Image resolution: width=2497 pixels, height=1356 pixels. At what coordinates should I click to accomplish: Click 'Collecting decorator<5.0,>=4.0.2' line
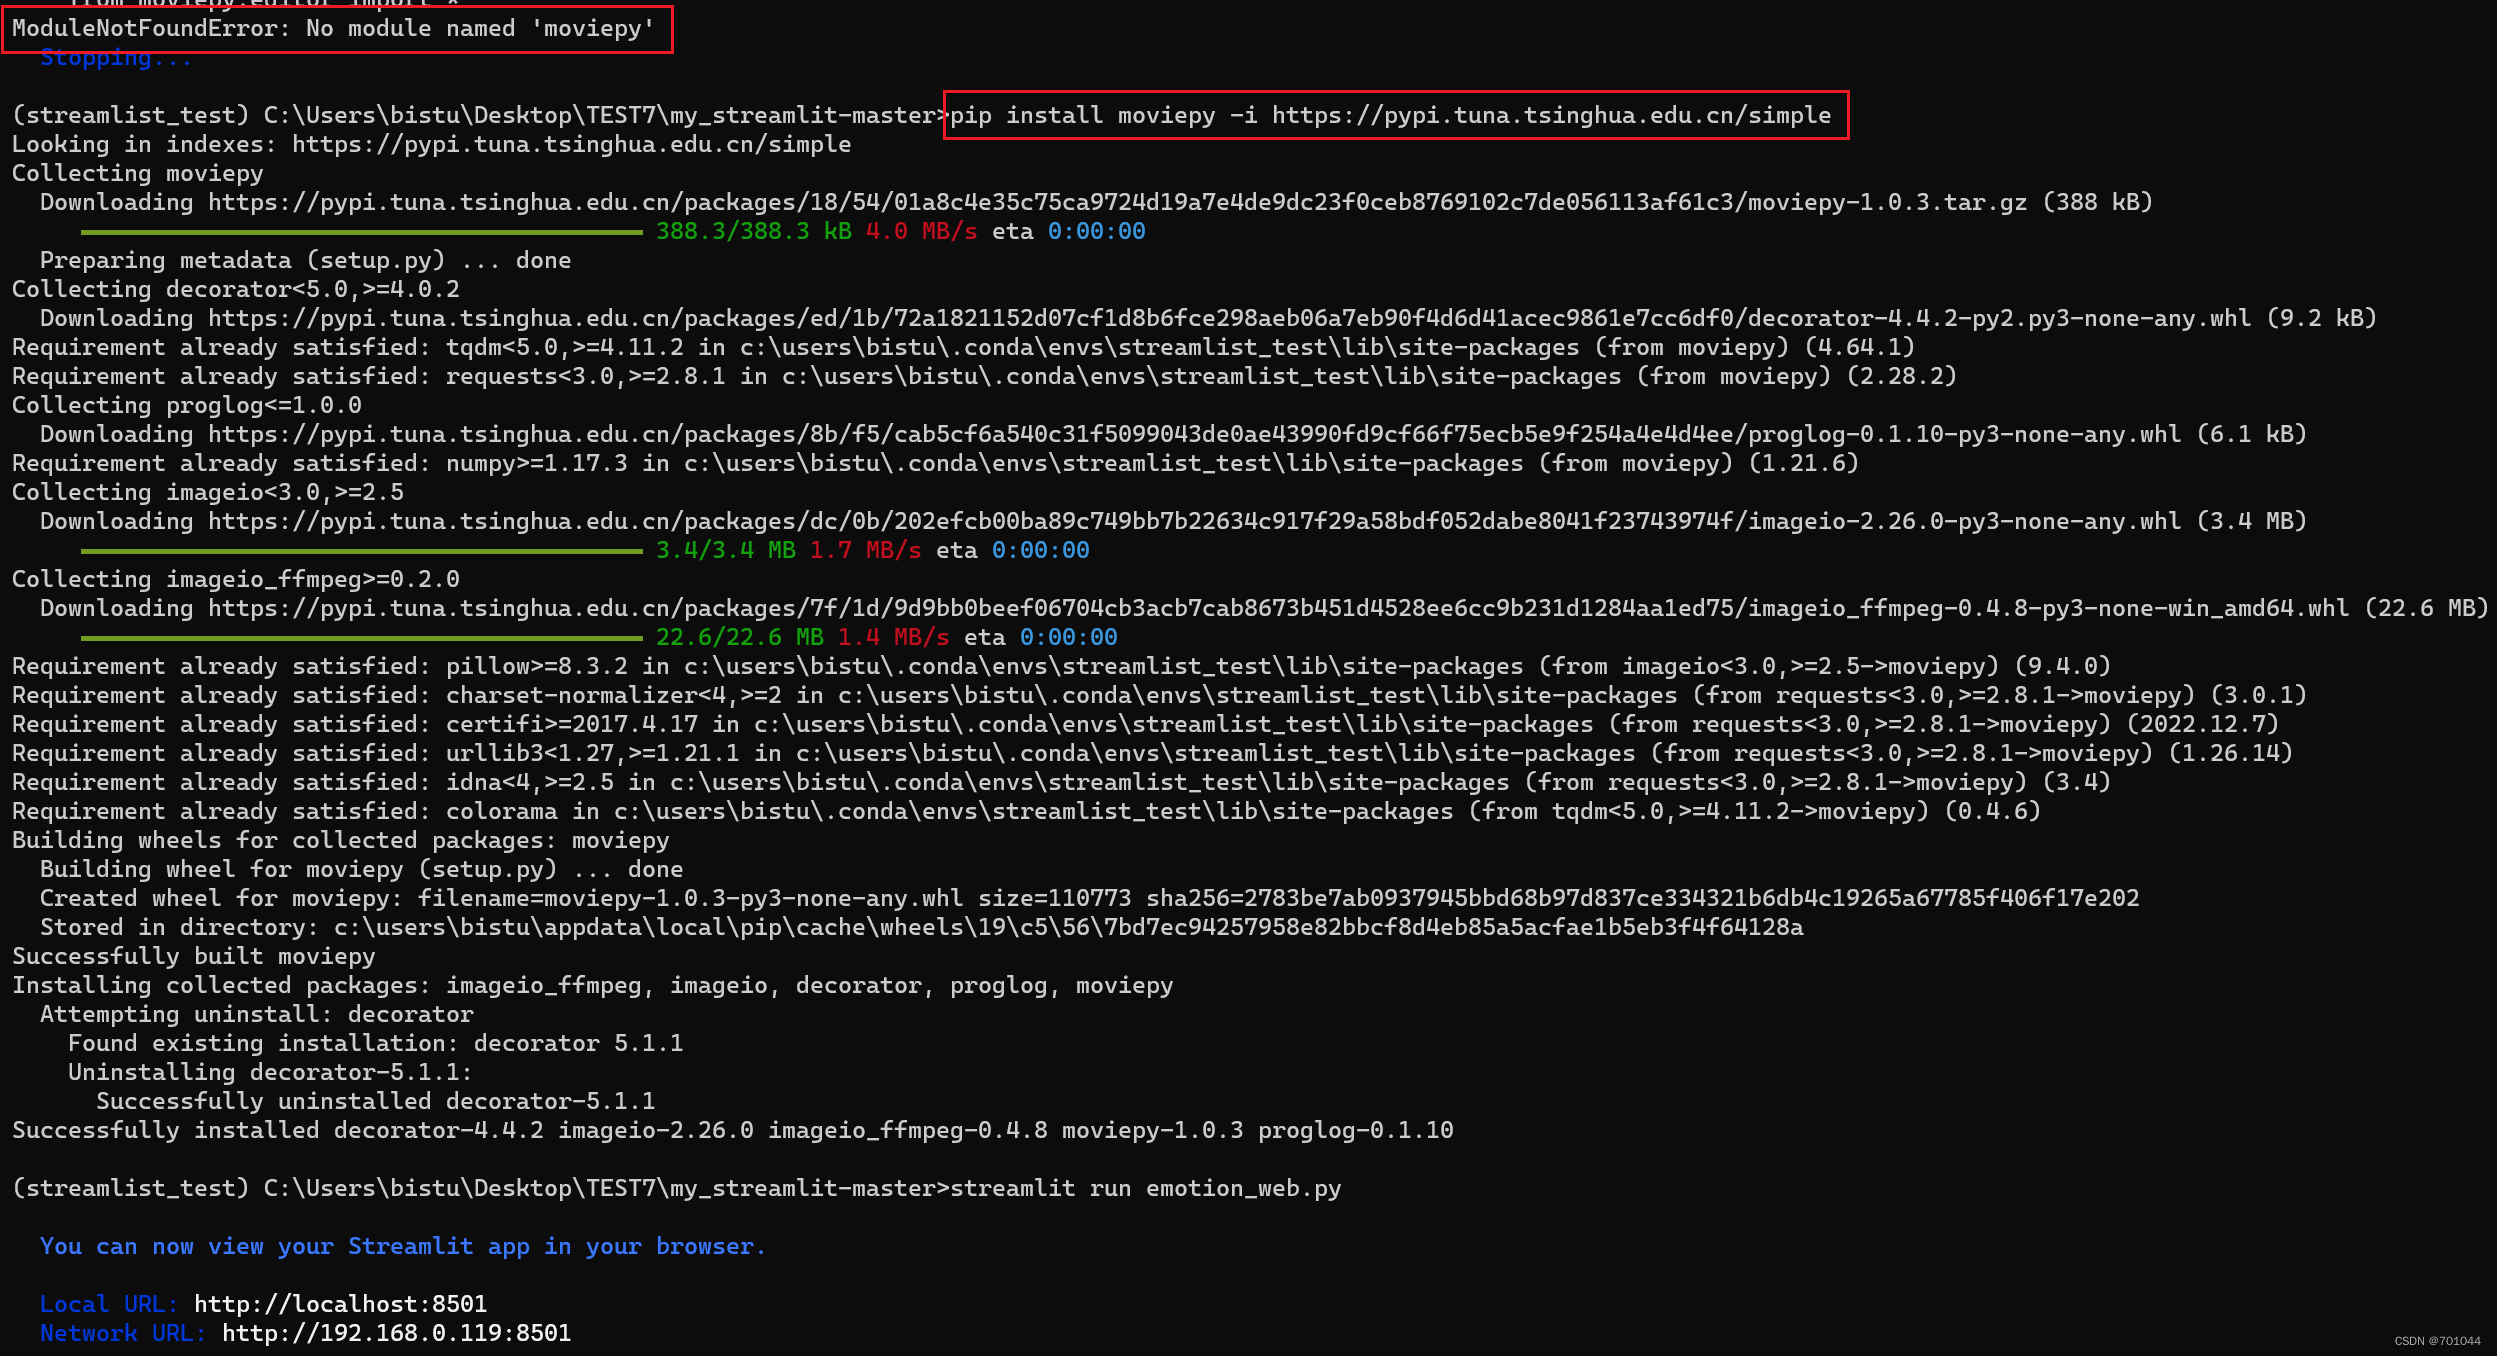click(x=236, y=290)
